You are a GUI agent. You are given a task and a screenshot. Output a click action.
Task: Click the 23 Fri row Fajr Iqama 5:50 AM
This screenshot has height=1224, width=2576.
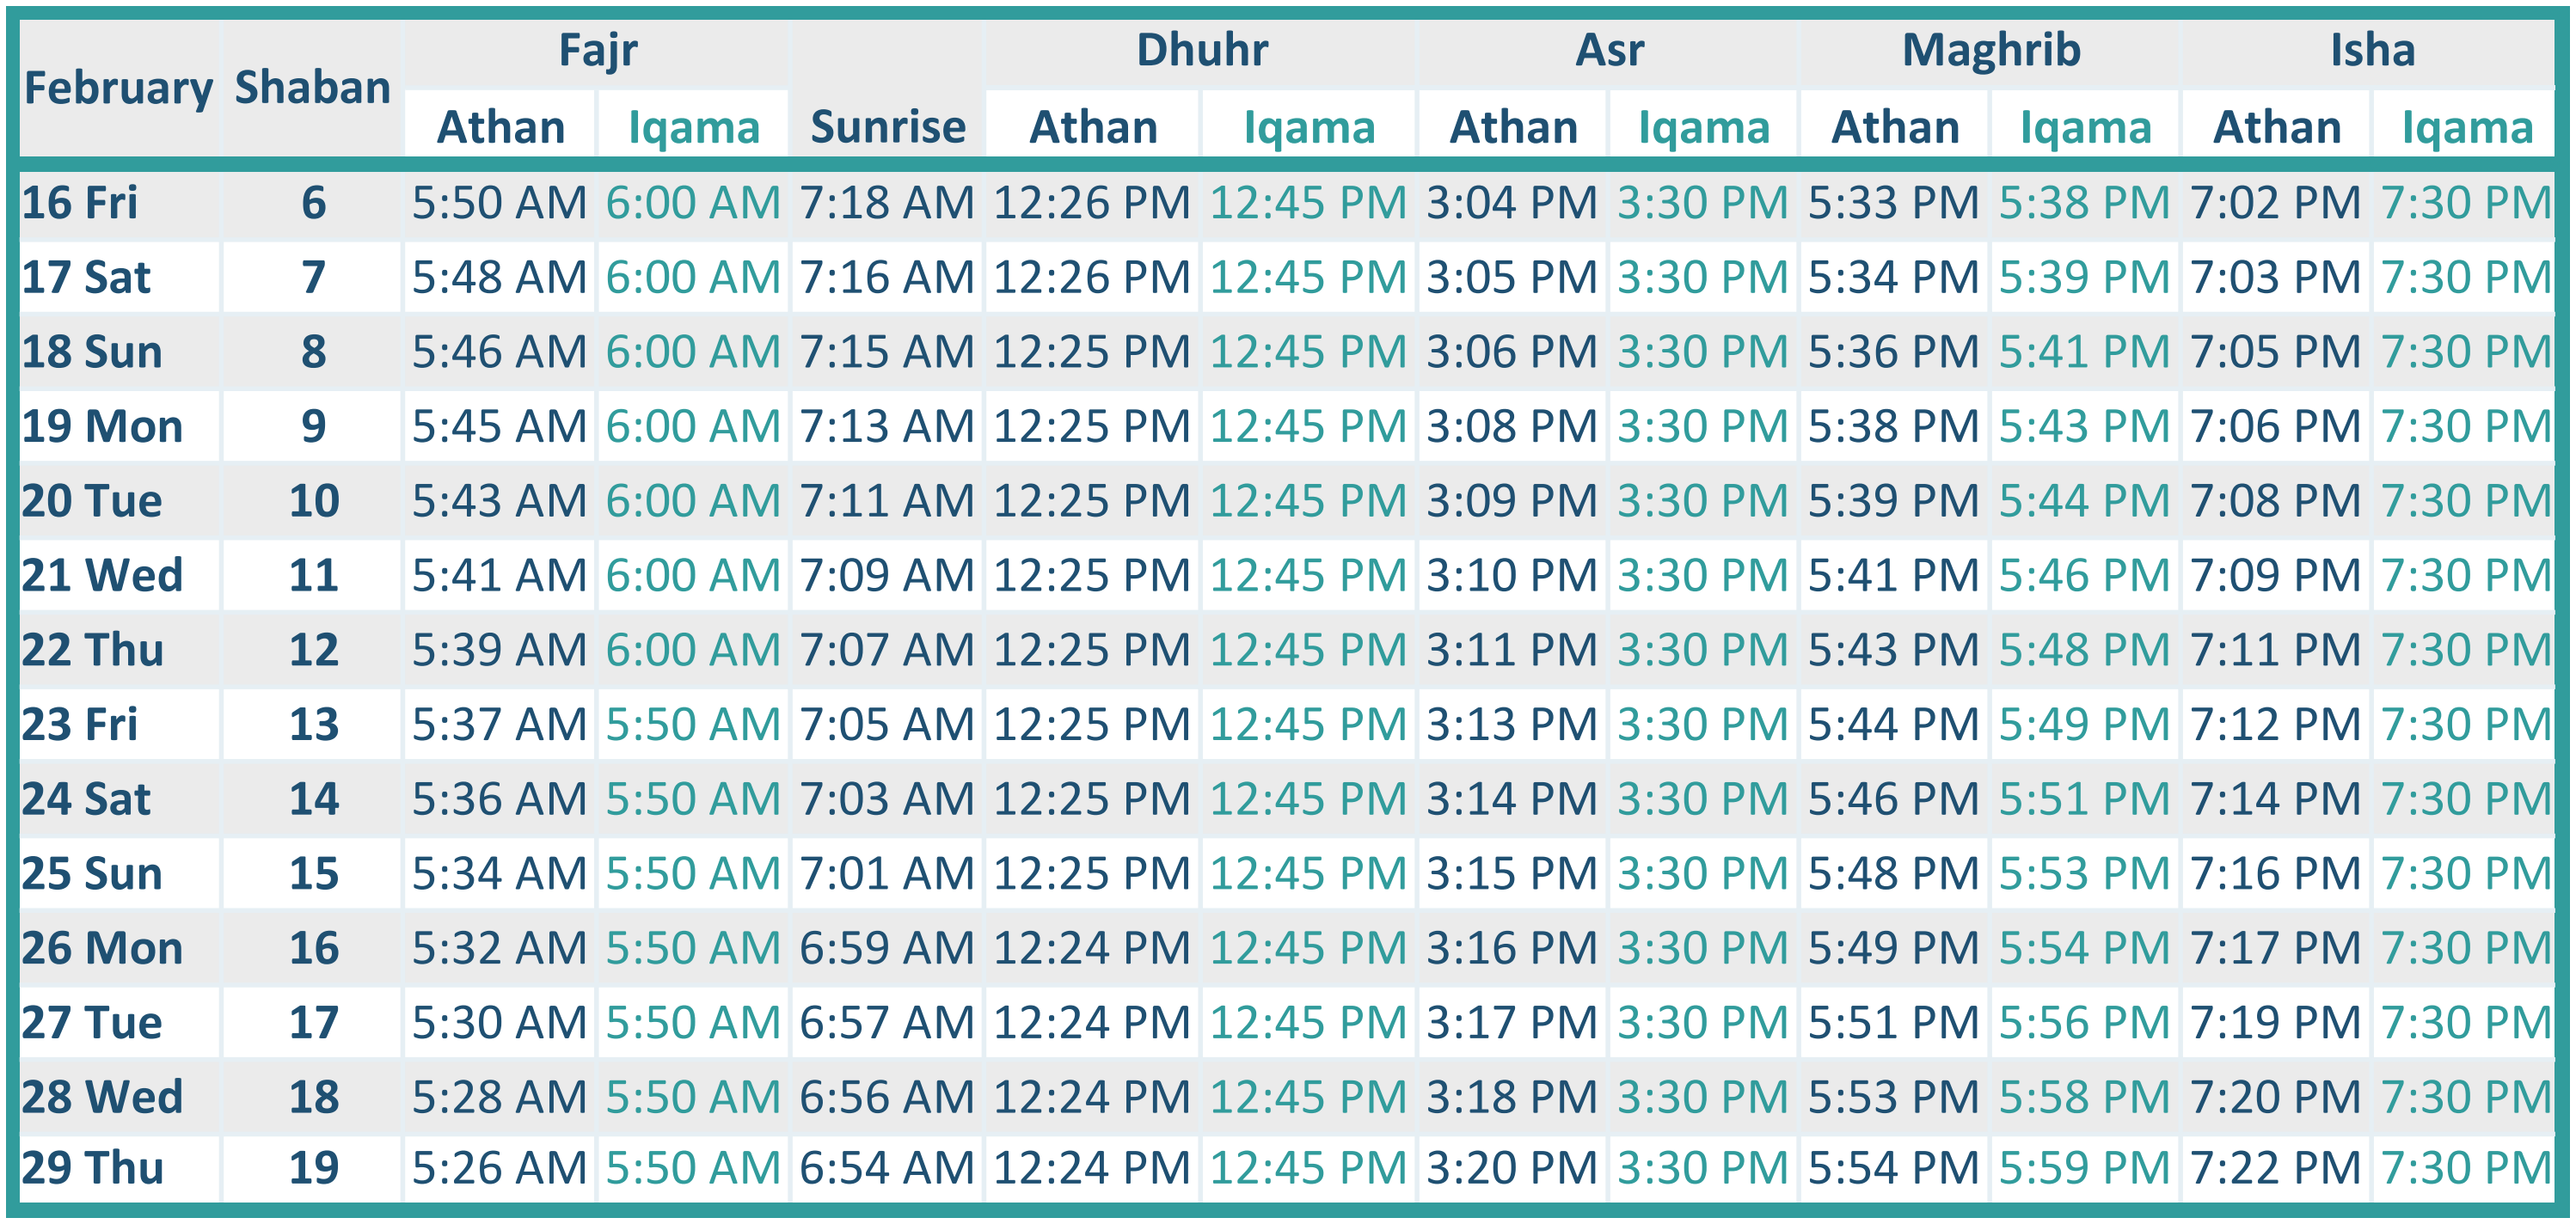[x=693, y=724]
